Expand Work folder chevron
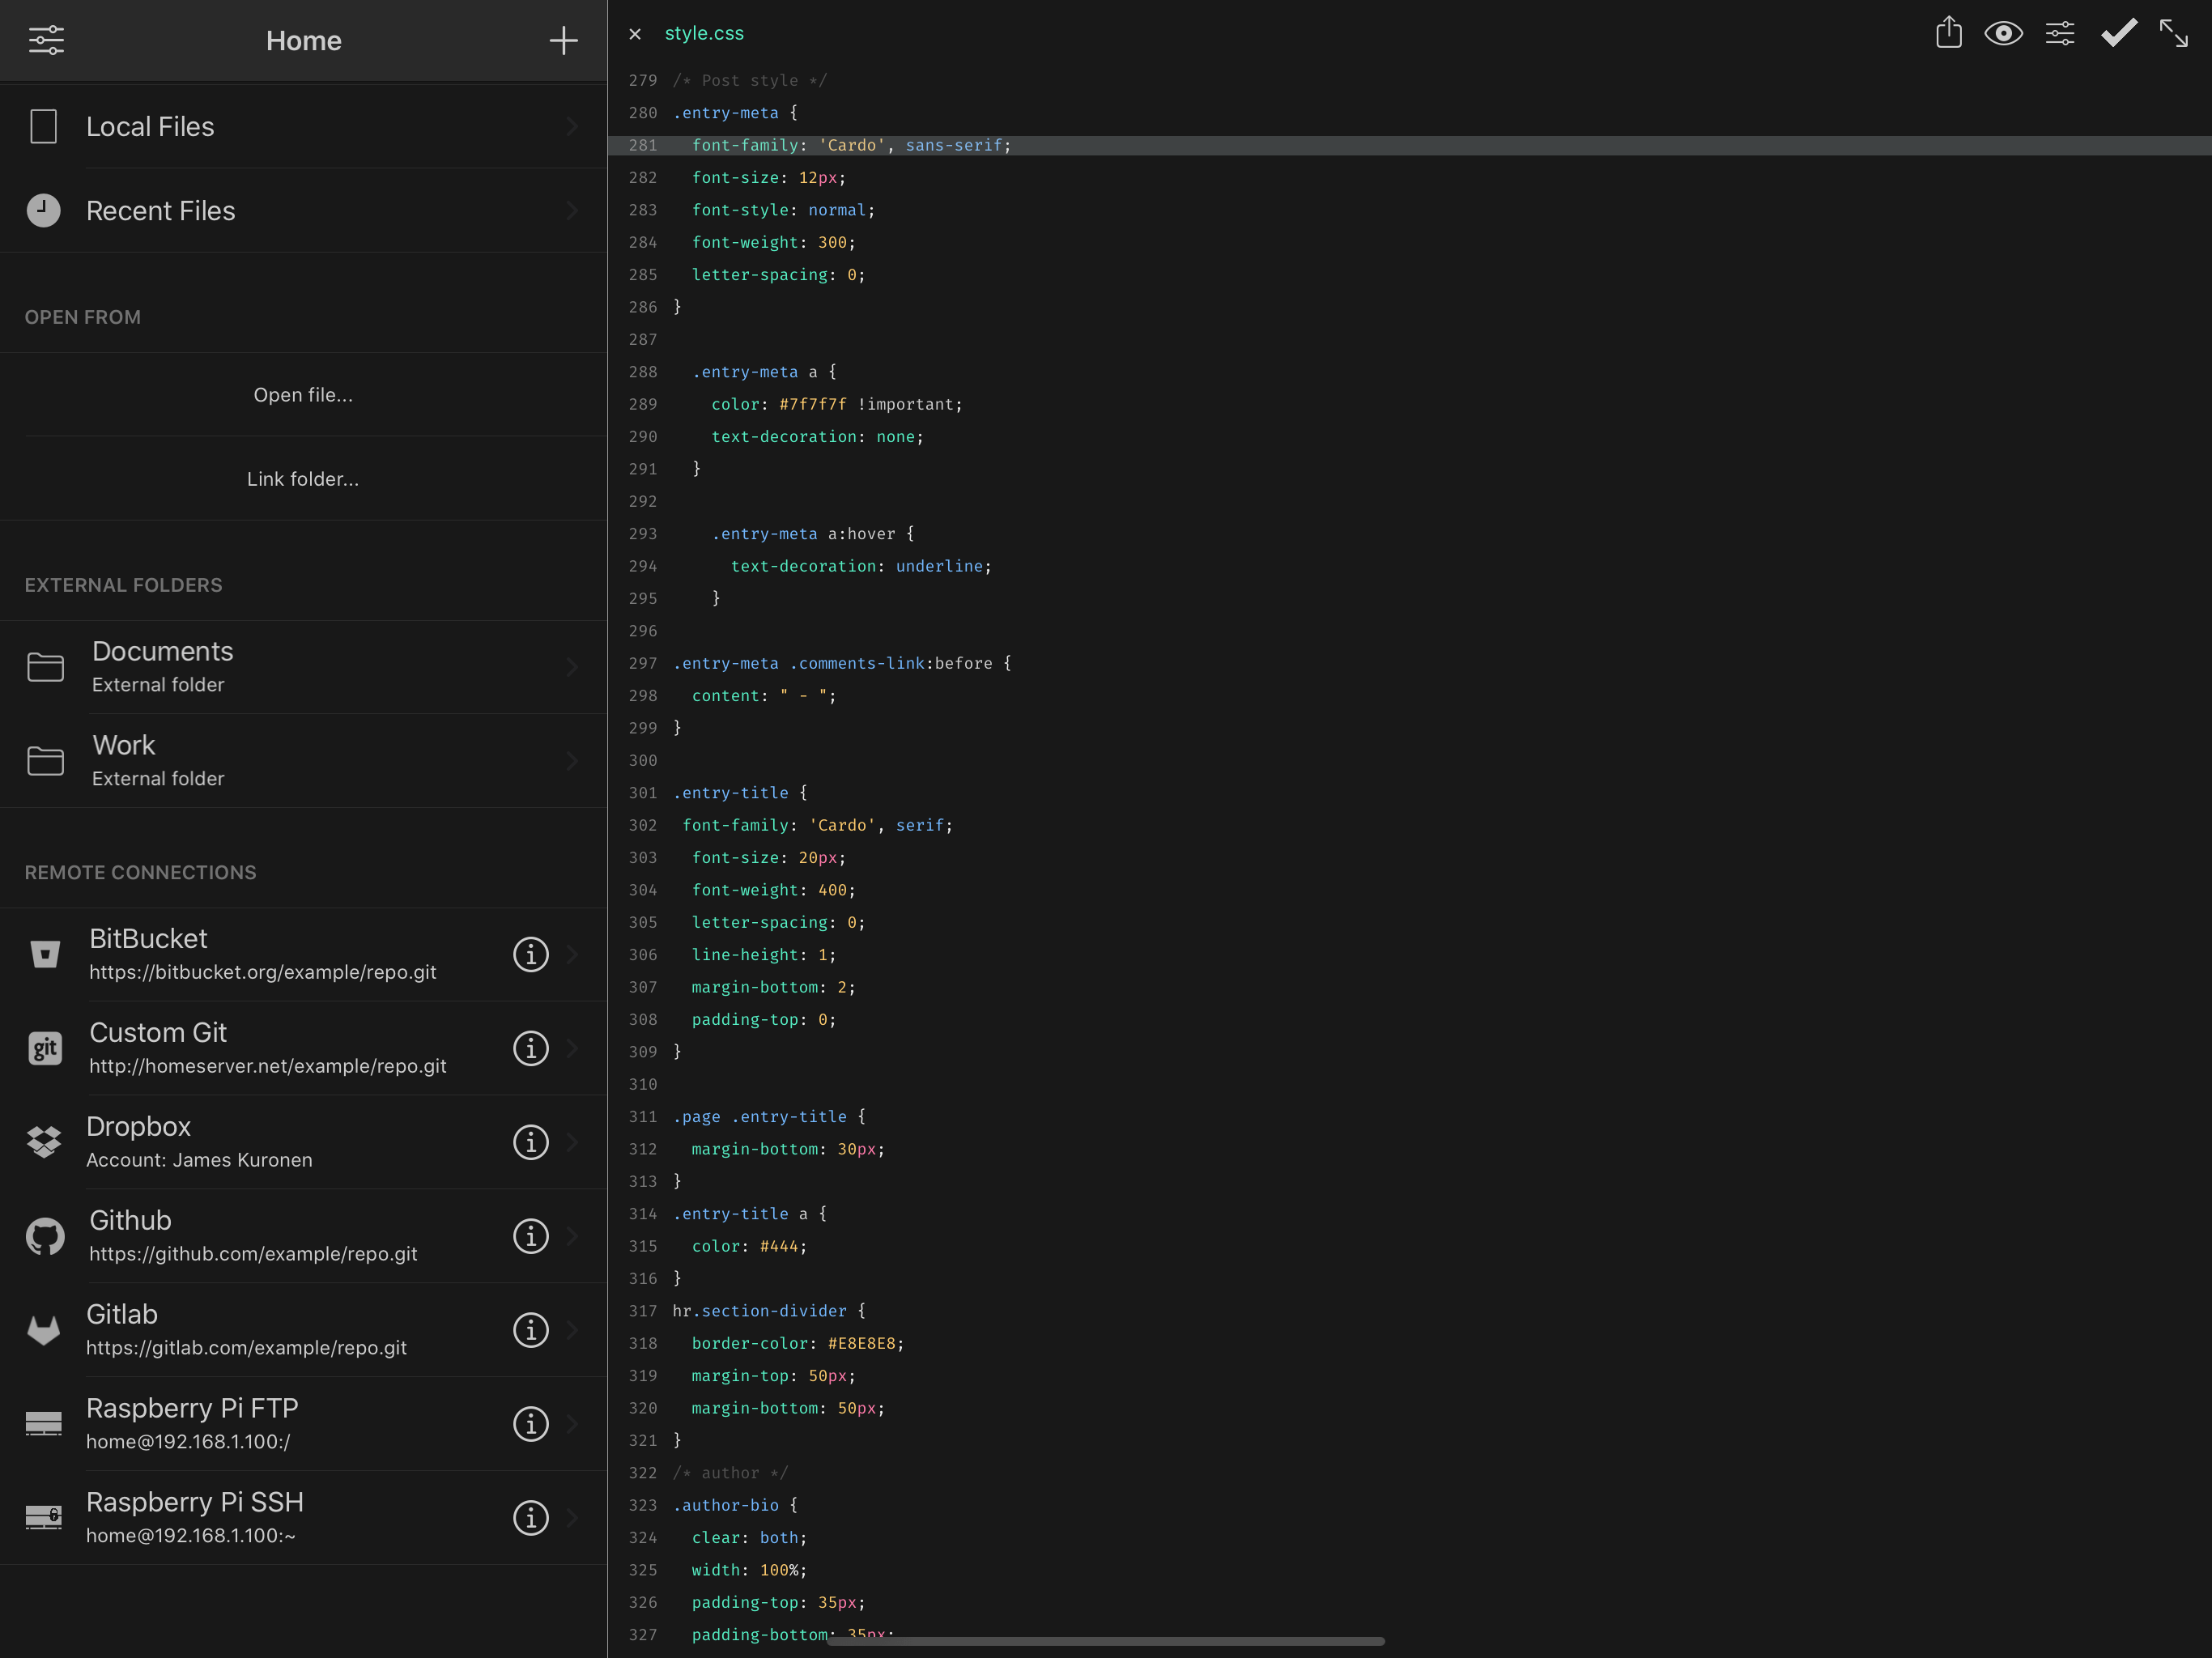Image resolution: width=2212 pixels, height=1658 pixels. point(573,760)
